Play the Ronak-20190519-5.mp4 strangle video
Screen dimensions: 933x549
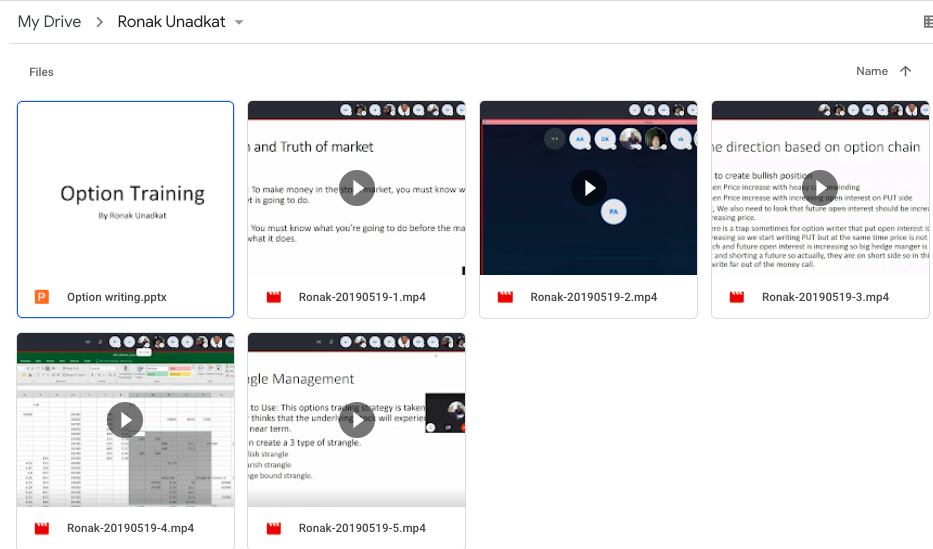pos(356,420)
